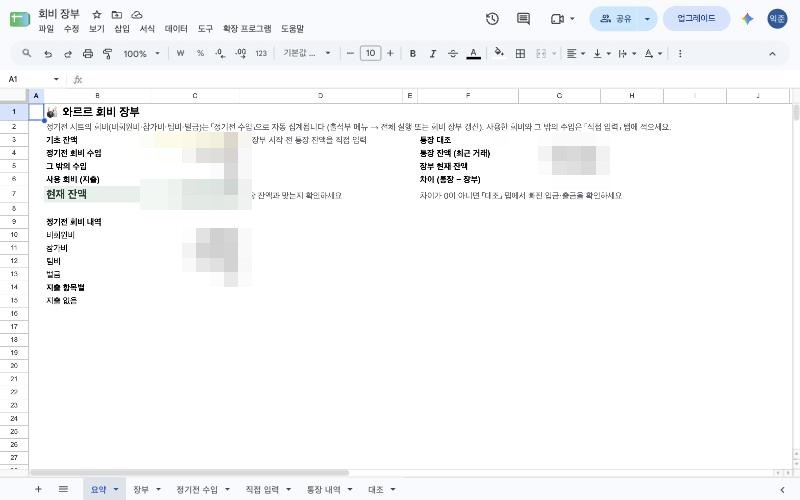The height and width of the screenshot is (500, 800).
Task: Switch to the 직접 입력 tab
Action: (x=262, y=490)
